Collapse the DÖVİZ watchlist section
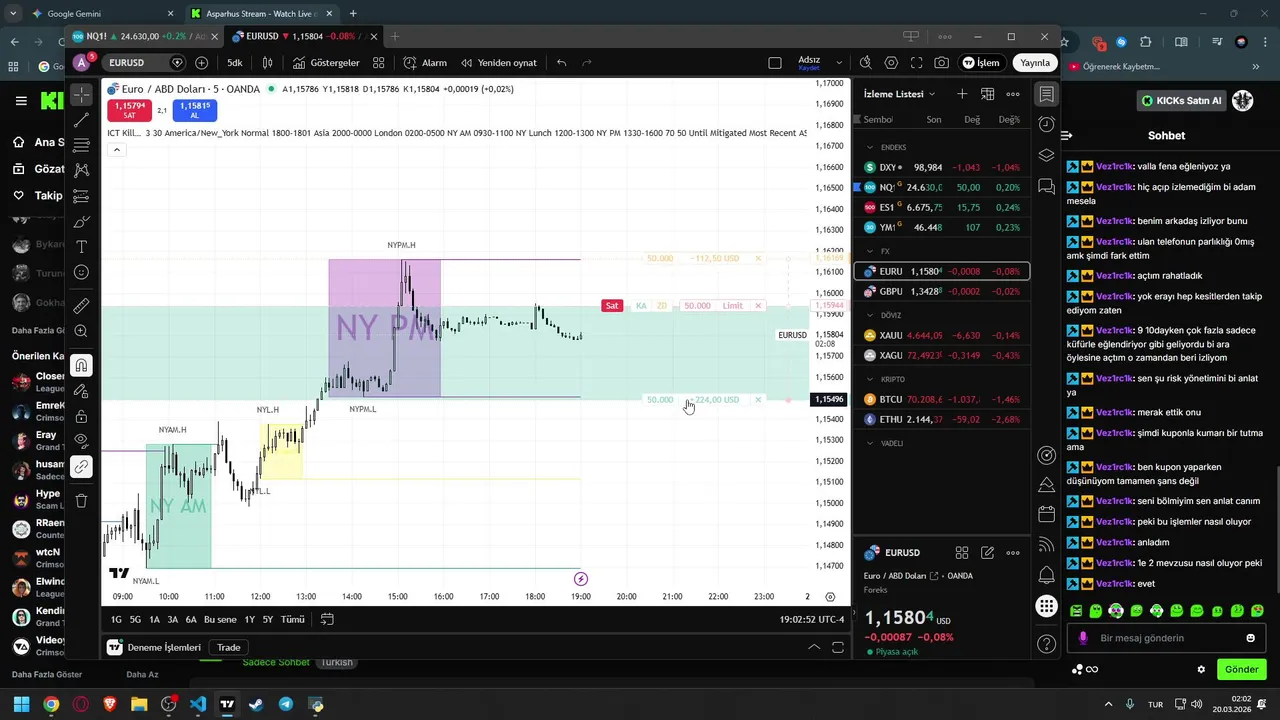 870,315
